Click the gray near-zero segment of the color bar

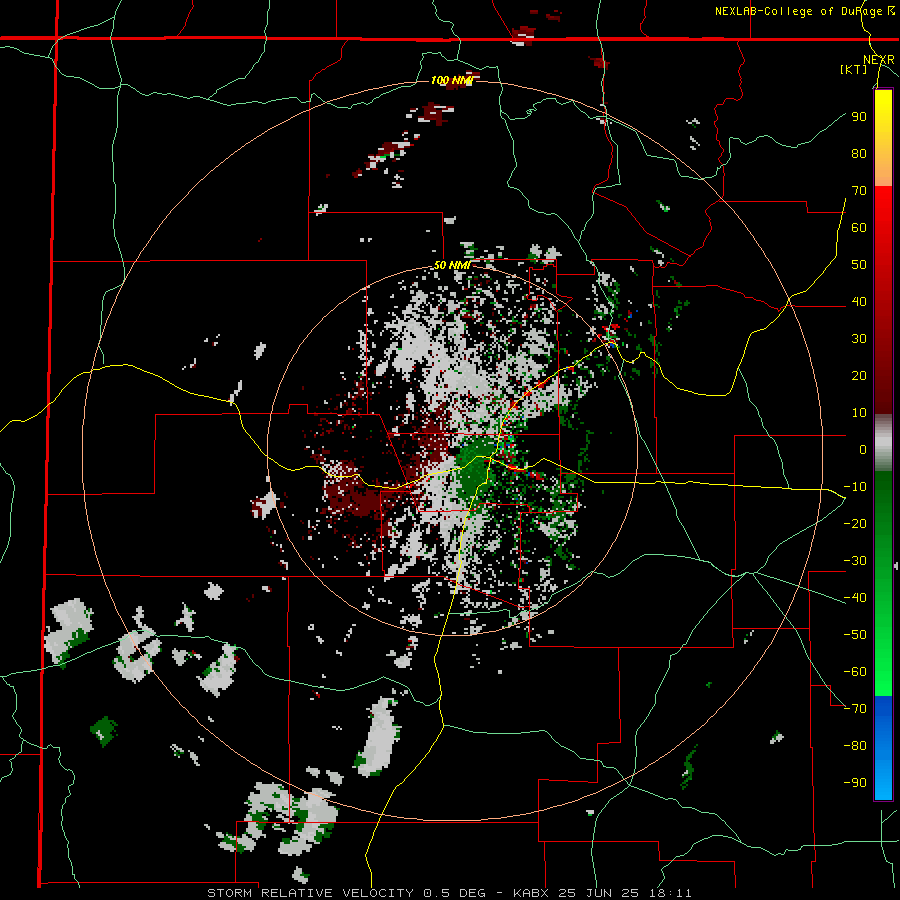coord(883,442)
